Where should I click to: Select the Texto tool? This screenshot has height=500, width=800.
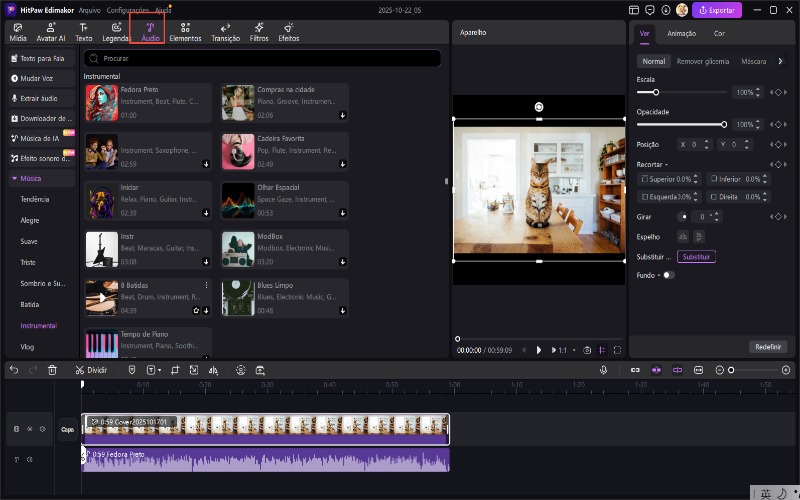pos(84,32)
